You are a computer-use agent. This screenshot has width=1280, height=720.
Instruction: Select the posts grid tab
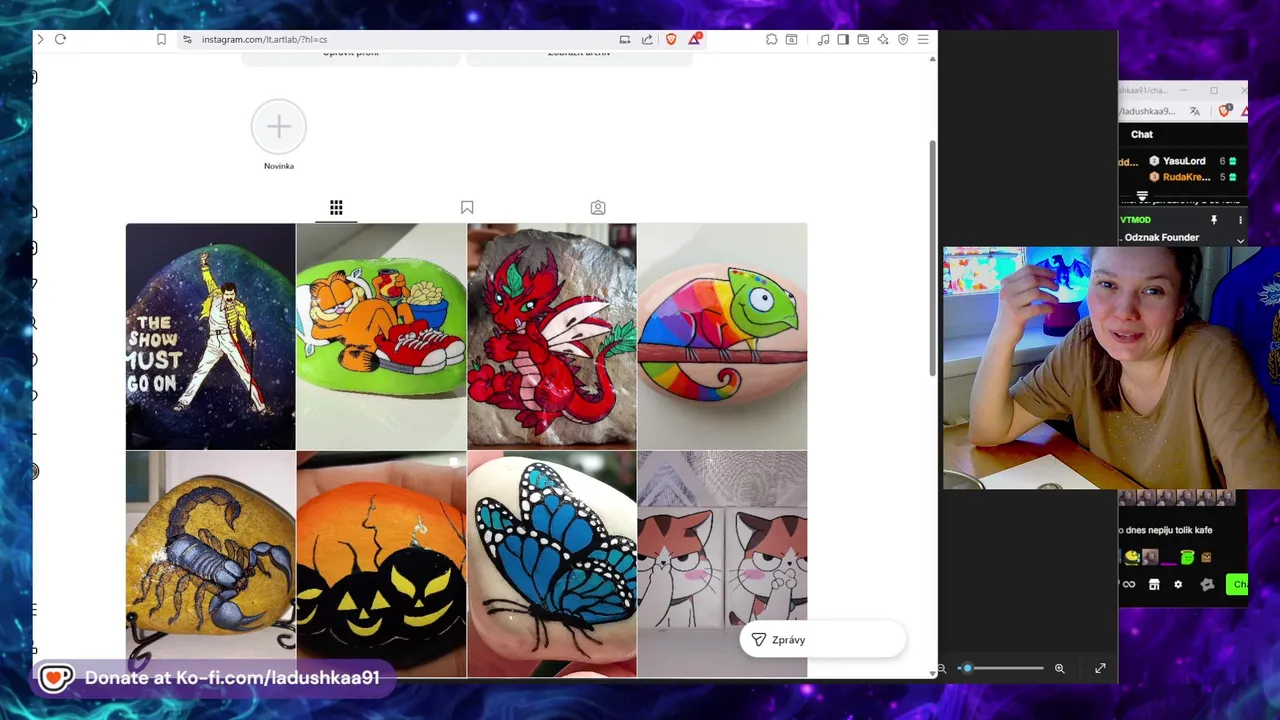[x=336, y=207]
